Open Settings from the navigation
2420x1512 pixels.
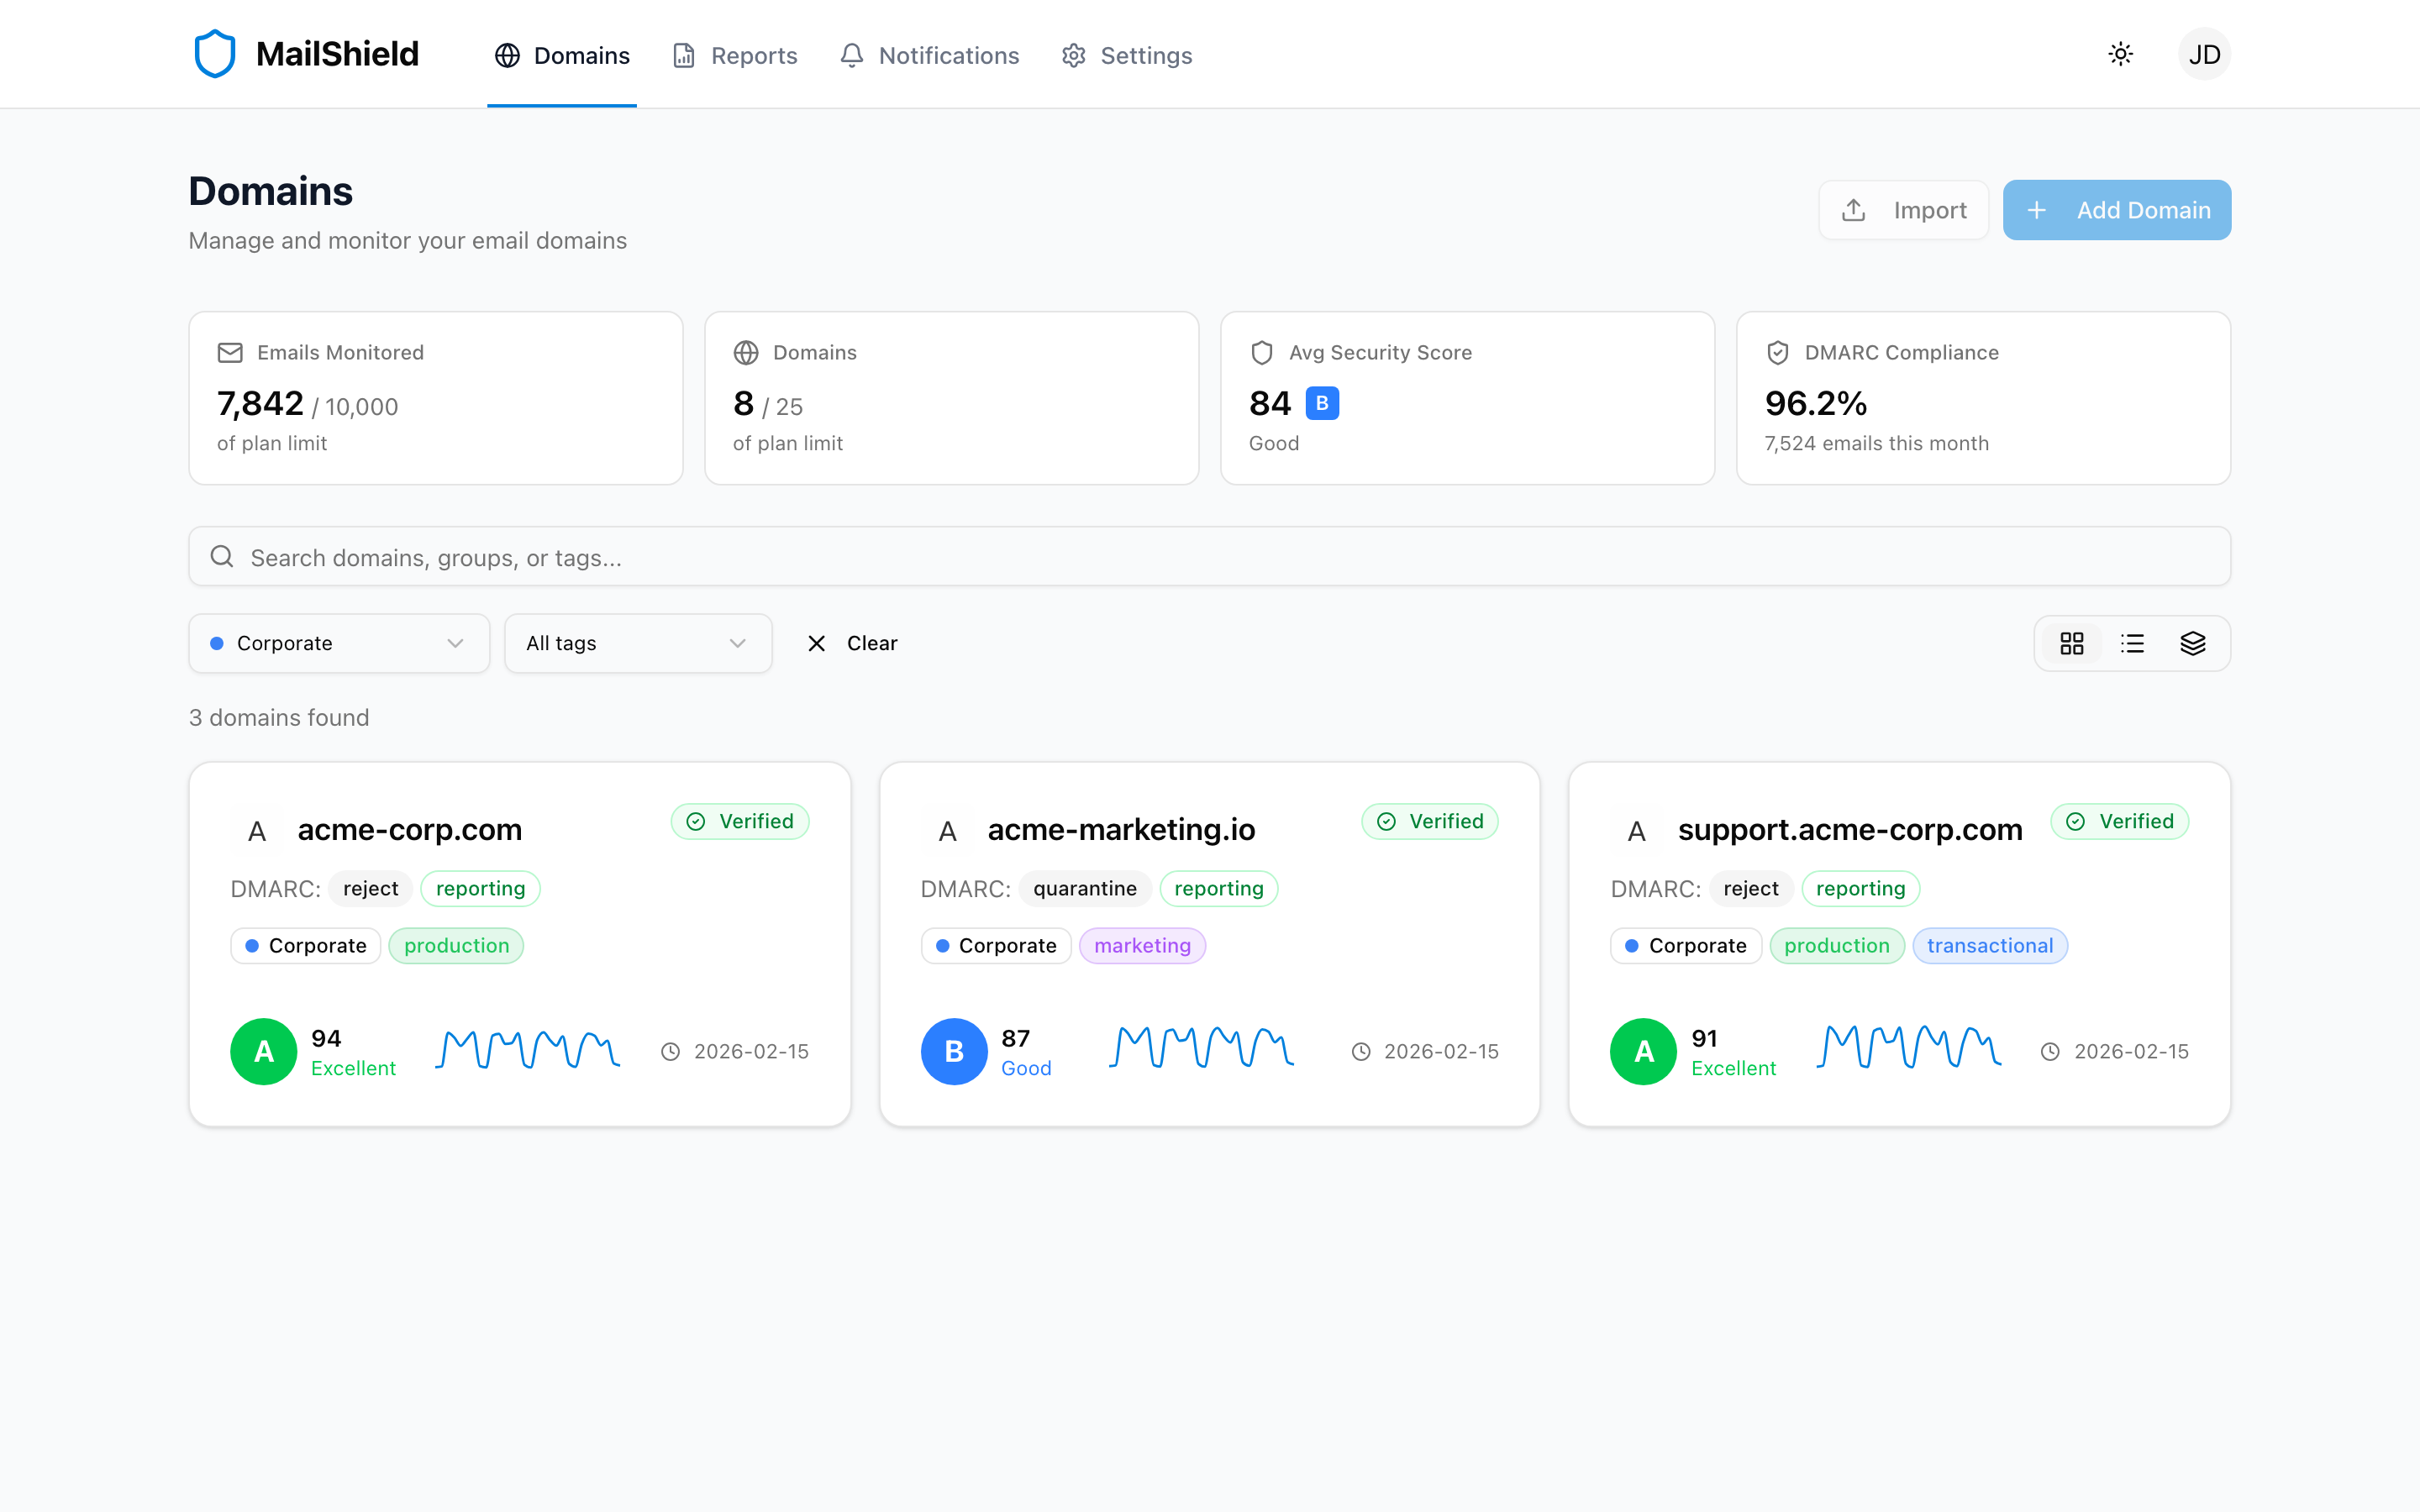click(1127, 55)
